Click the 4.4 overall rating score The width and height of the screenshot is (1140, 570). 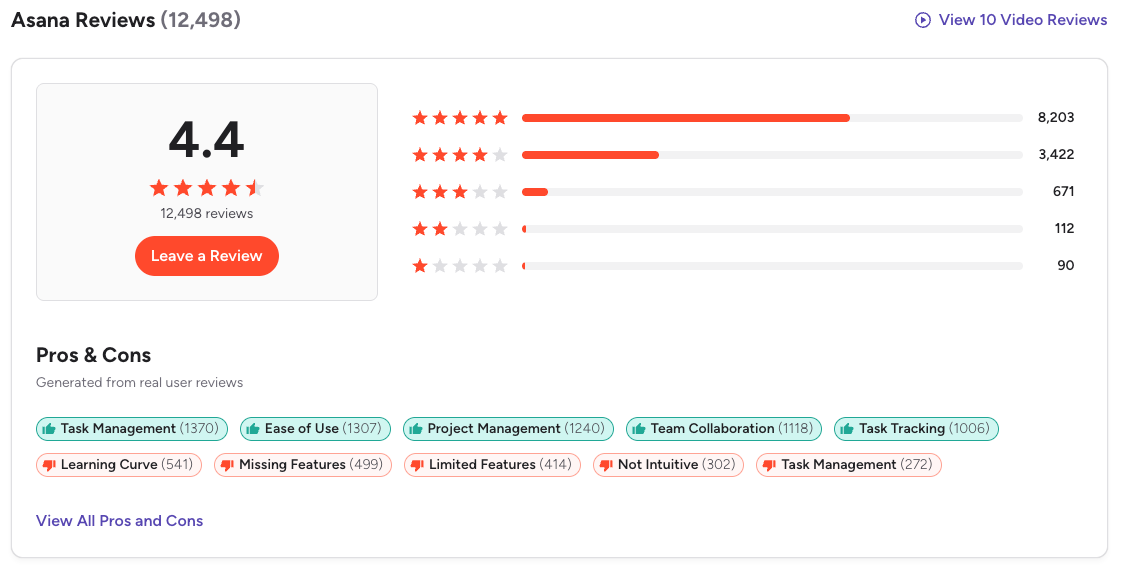[x=206, y=140]
